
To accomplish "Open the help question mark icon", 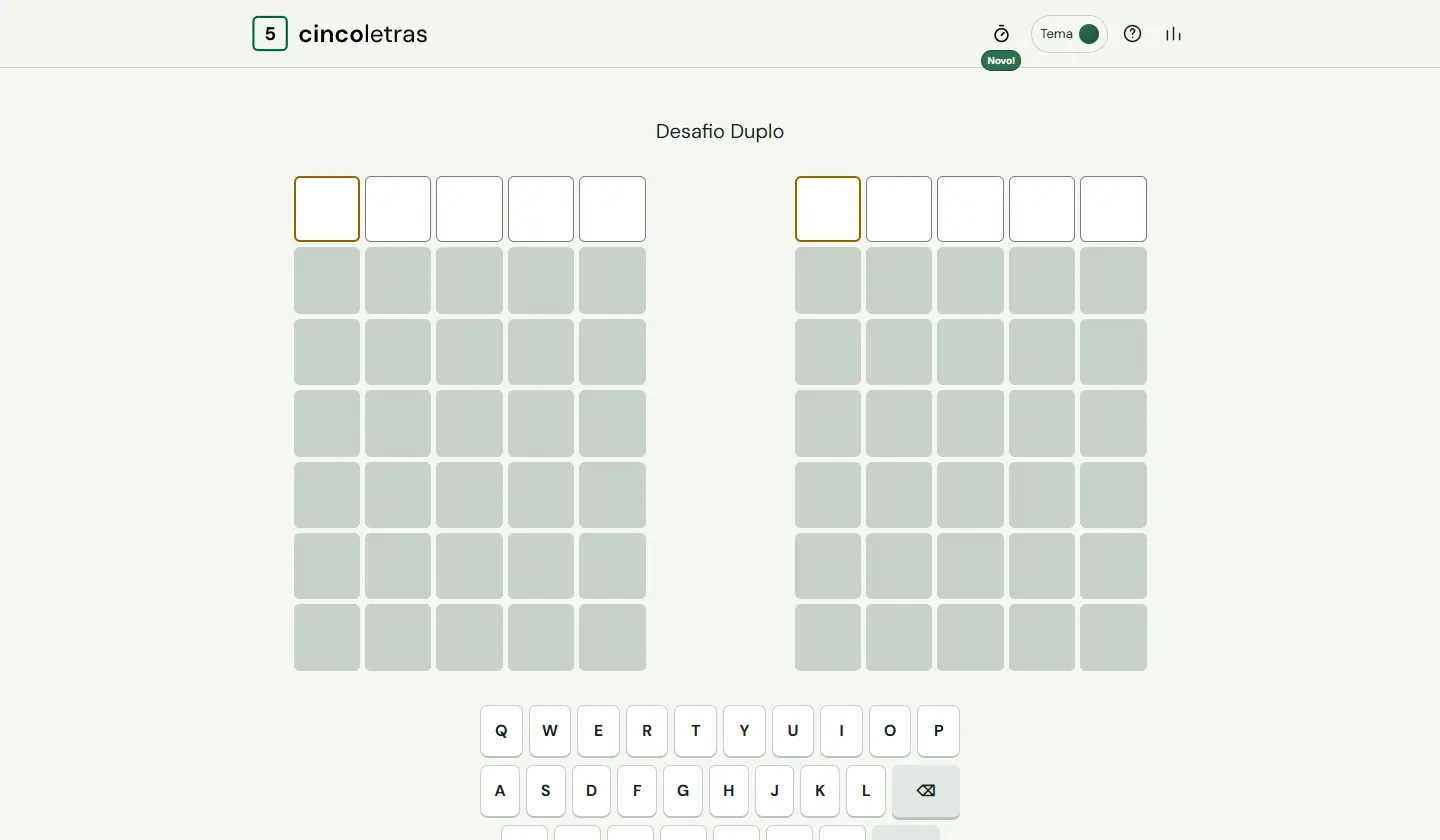I will [x=1132, y=34].
